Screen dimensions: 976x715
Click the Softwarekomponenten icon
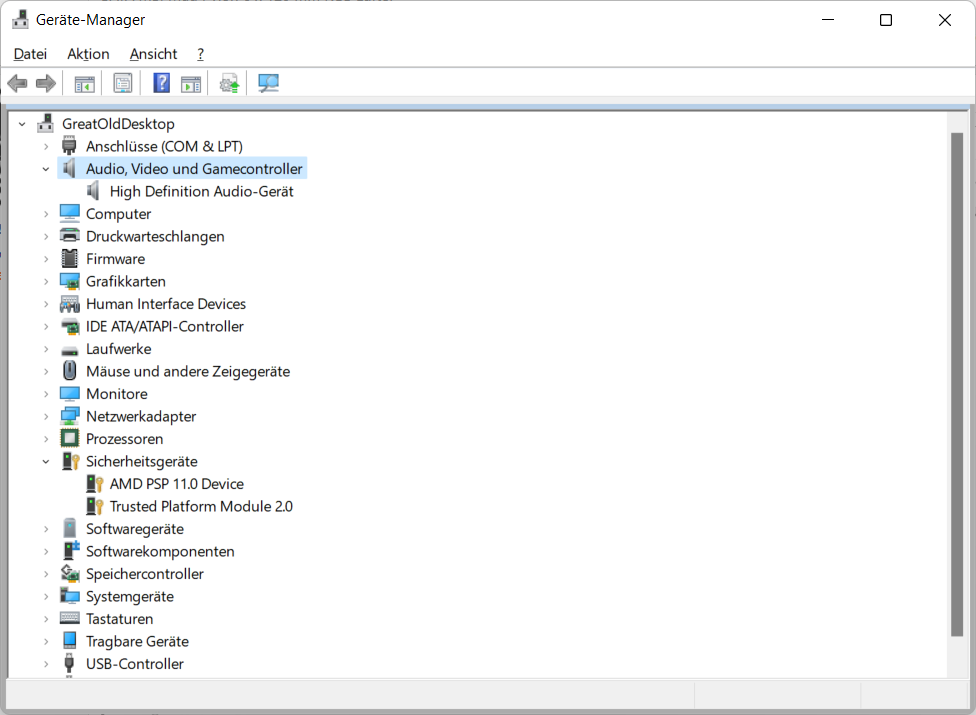(71, 550)
